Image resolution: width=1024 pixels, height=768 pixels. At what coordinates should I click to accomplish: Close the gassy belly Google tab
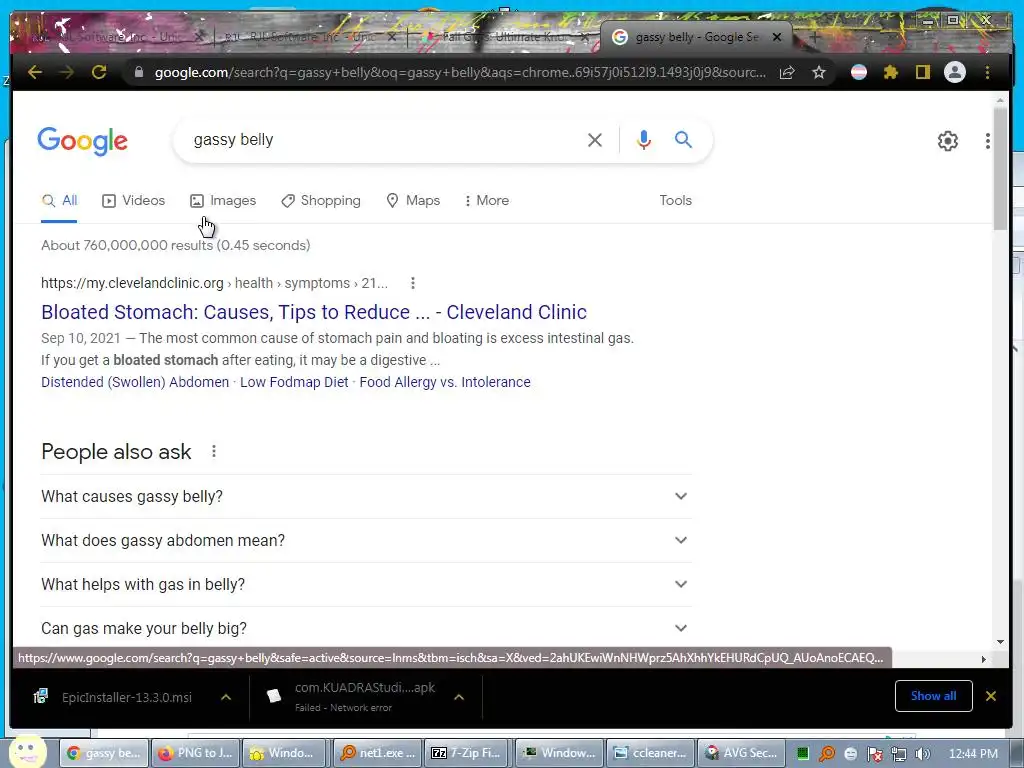pos(776,37)
